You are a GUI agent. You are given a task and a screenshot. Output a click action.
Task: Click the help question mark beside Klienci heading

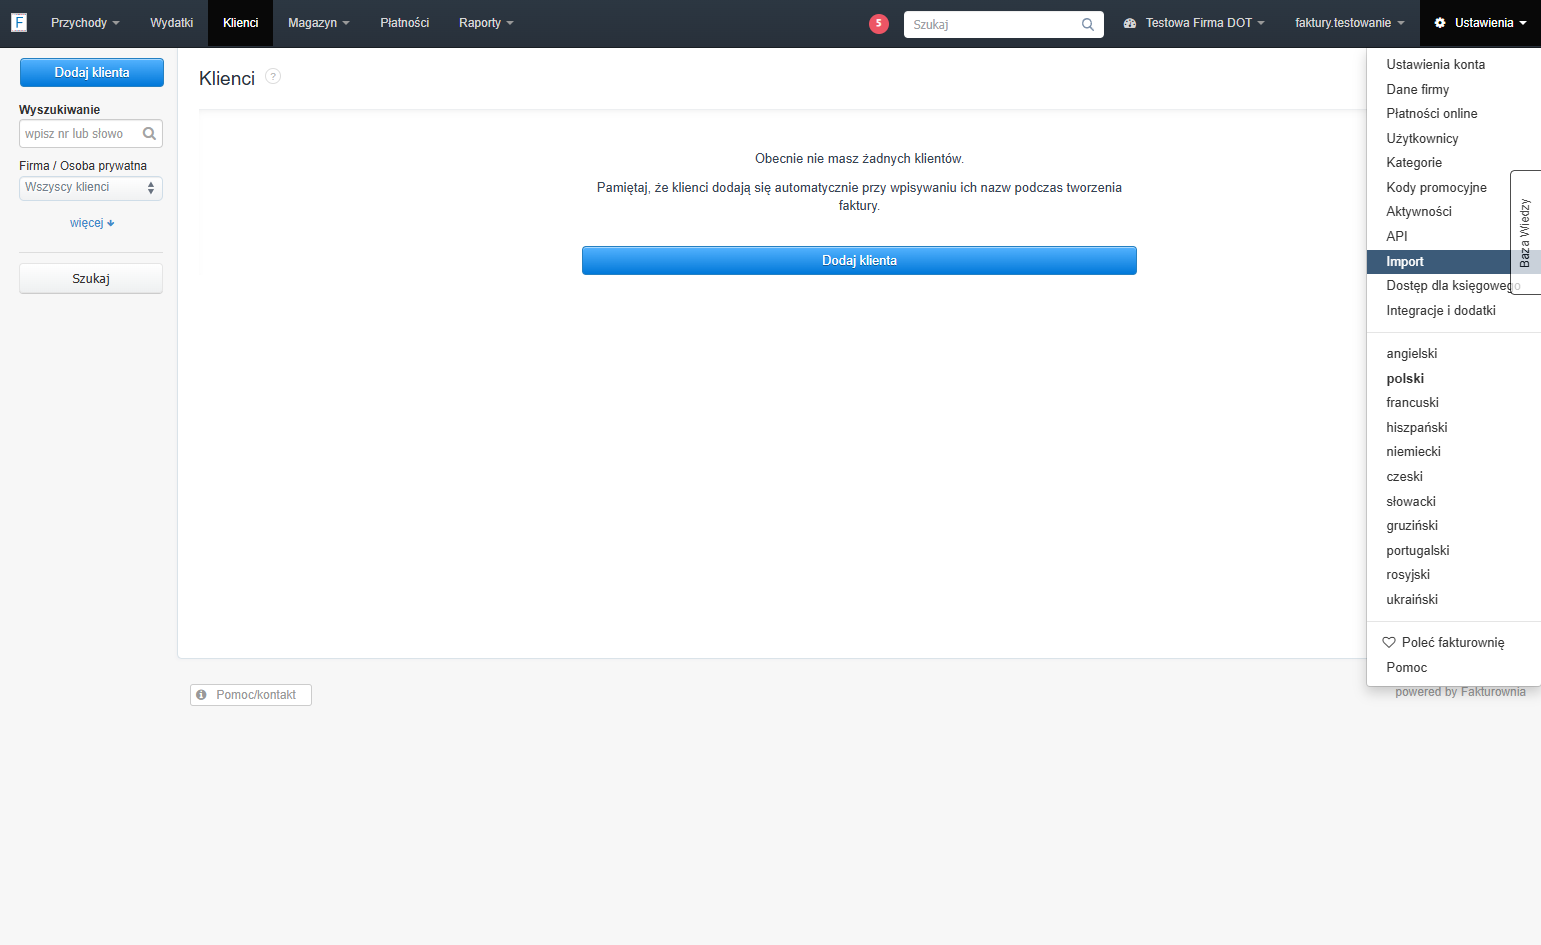click(x=273, y=76)
